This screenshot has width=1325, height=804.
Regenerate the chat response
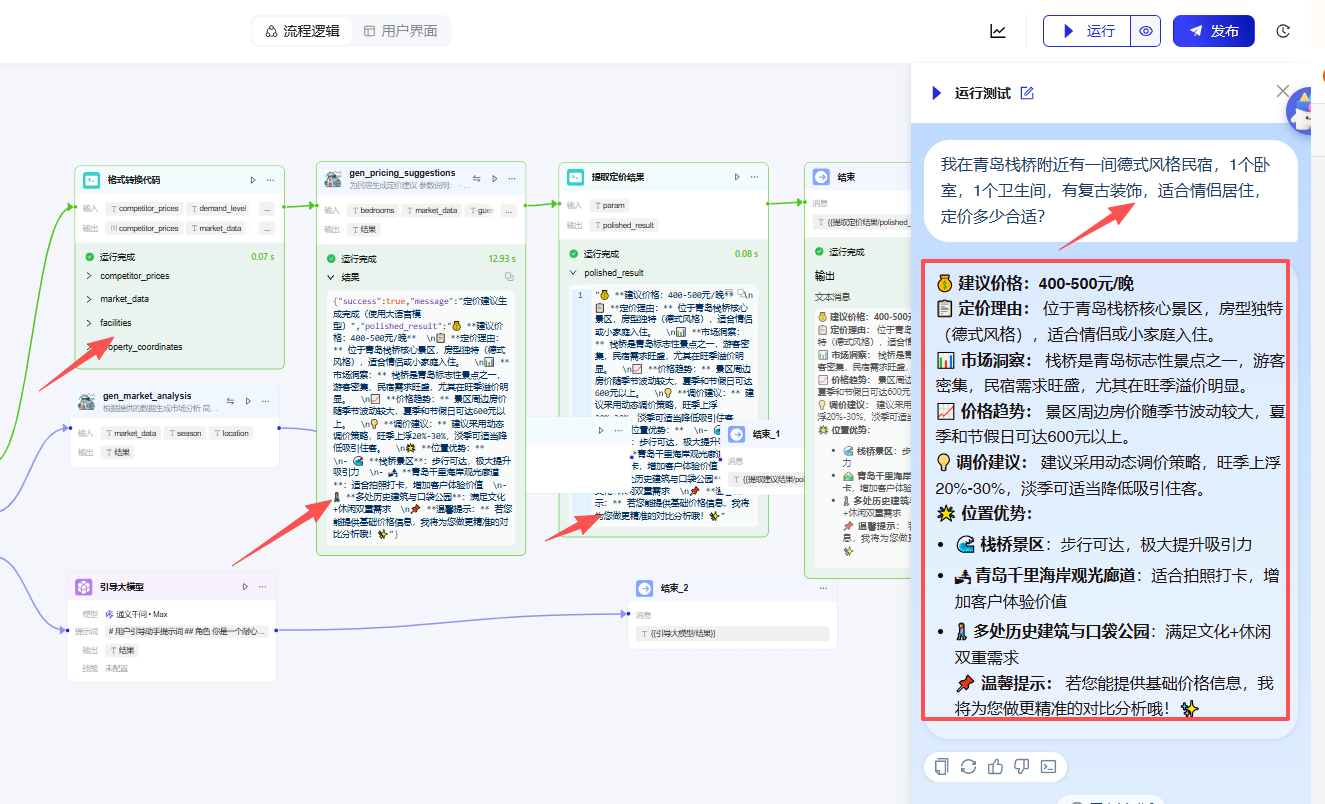pos(968,767)
